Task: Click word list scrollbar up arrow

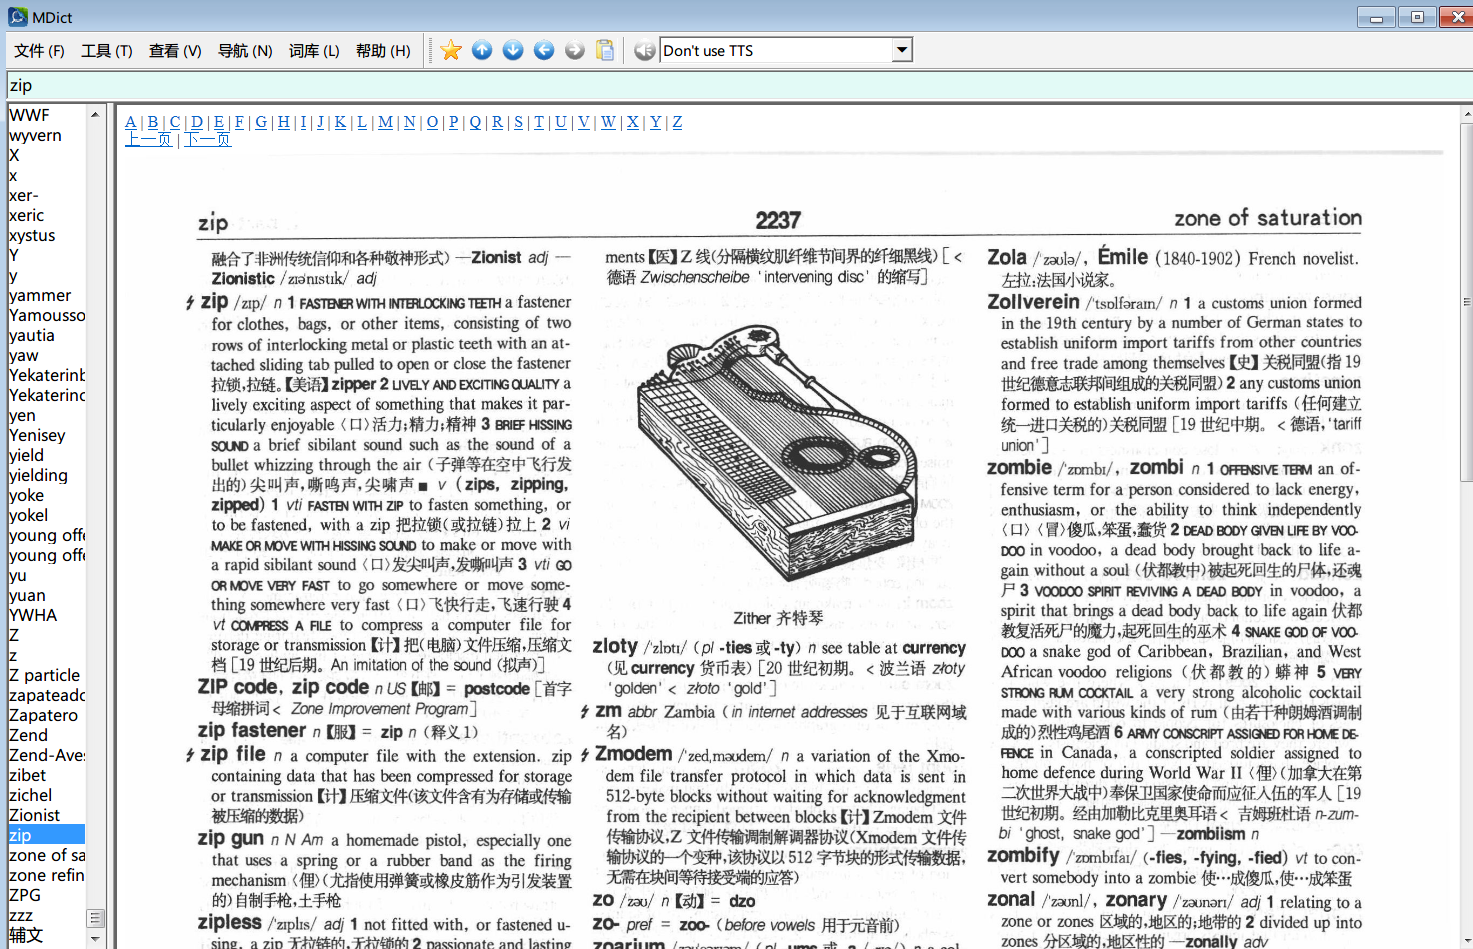Action: click(96, 114)
